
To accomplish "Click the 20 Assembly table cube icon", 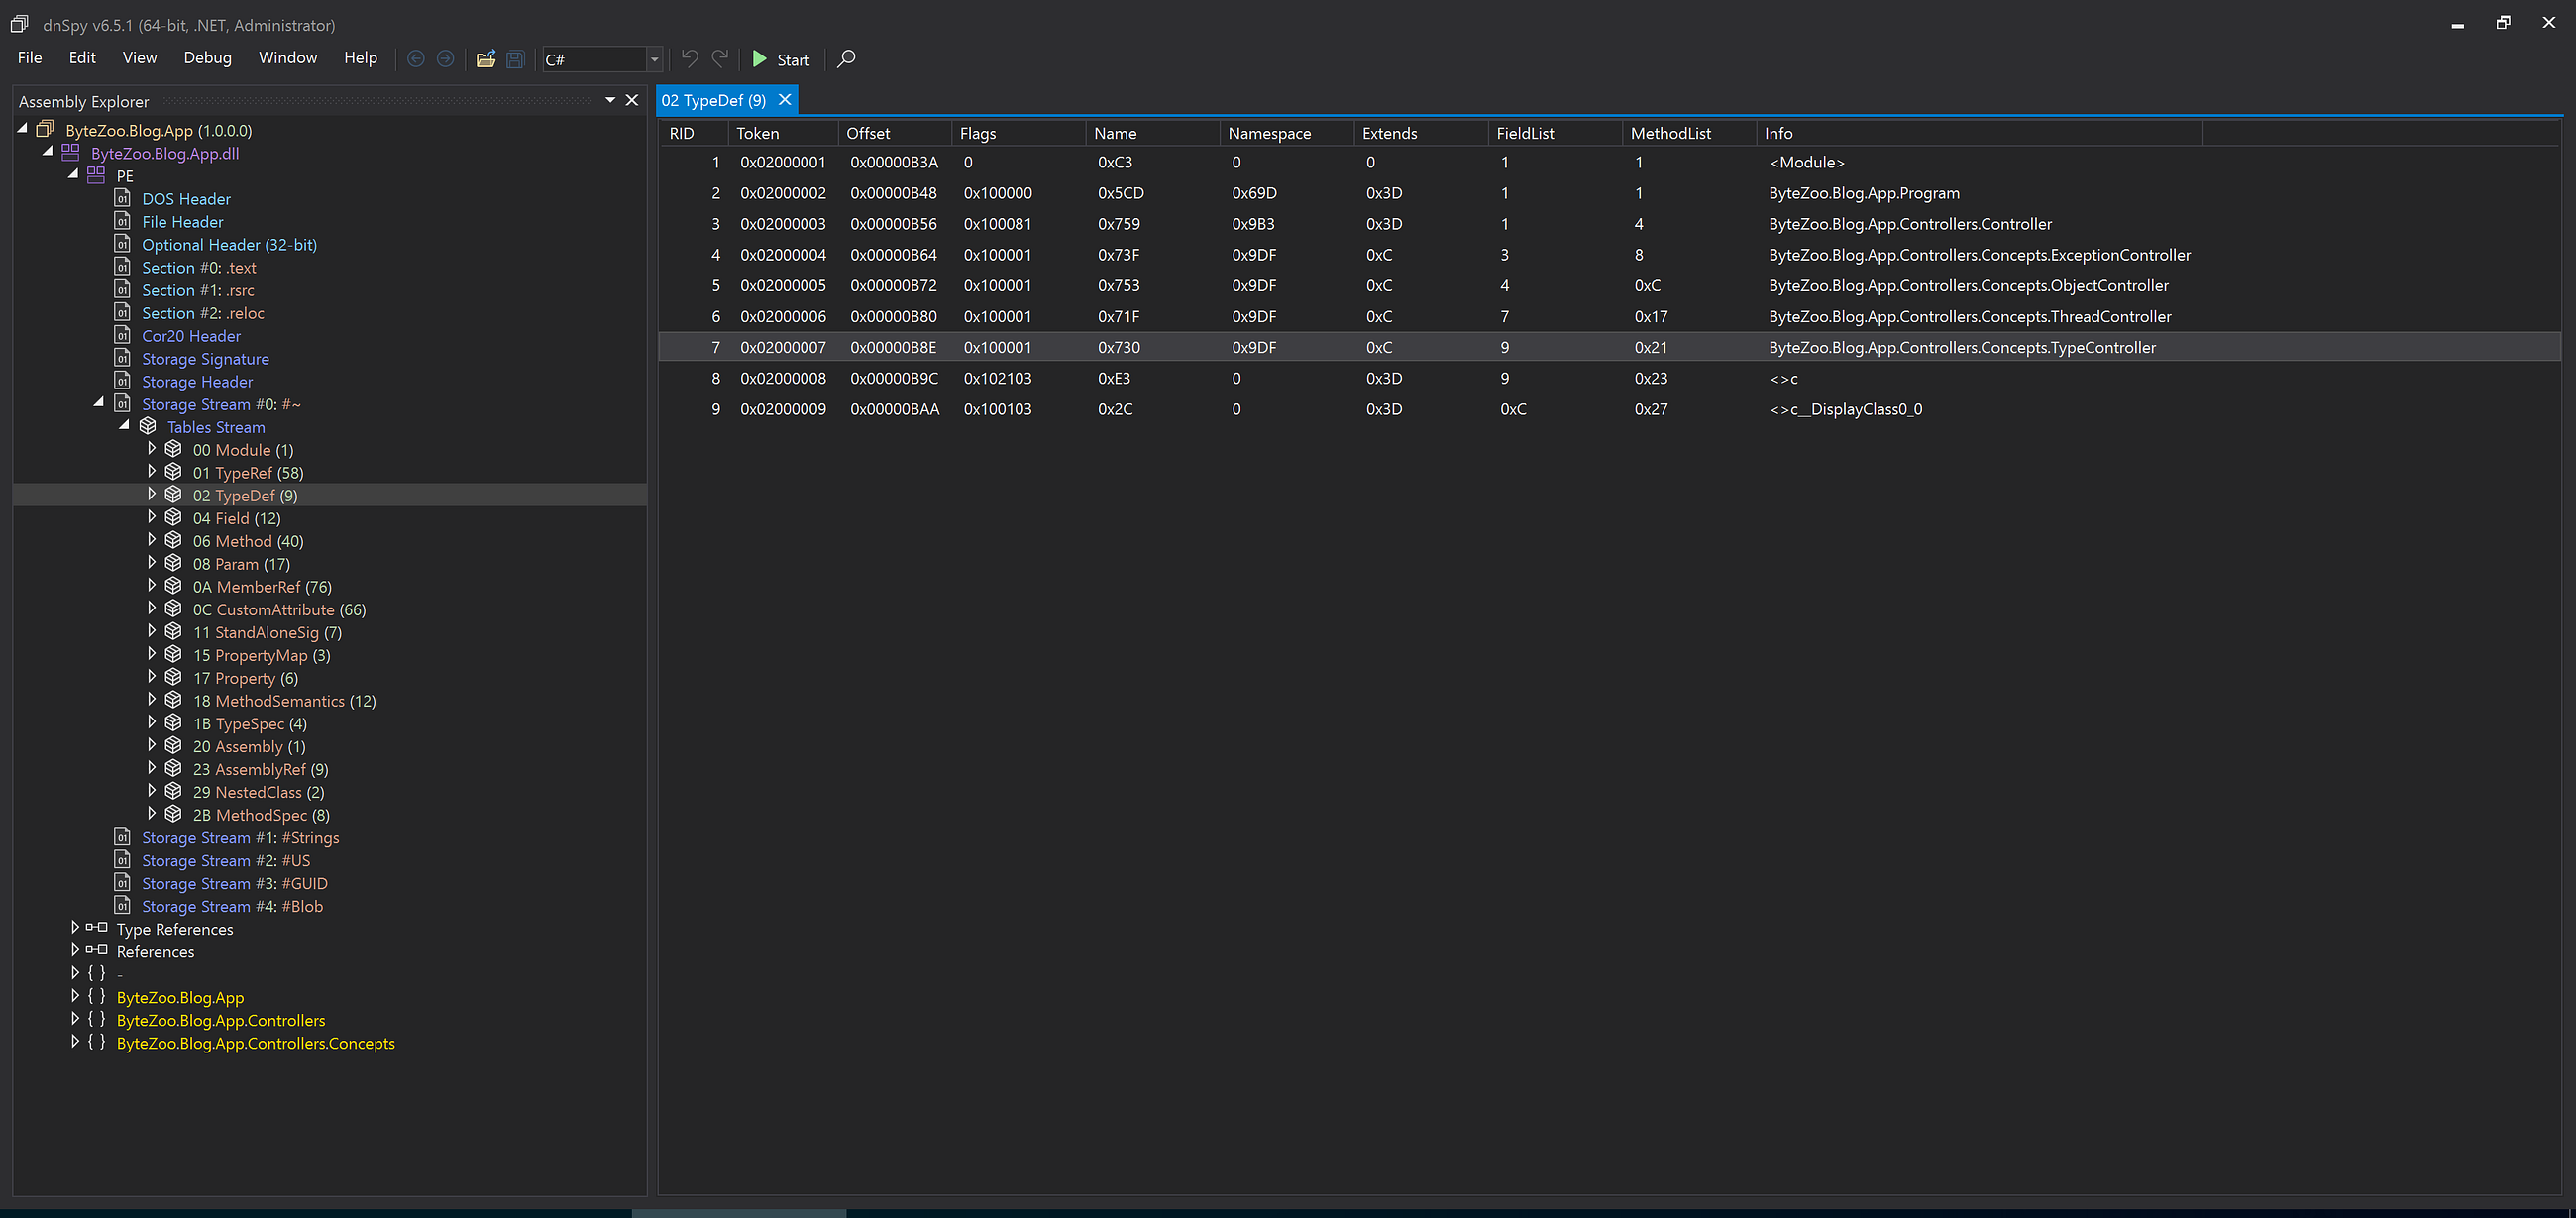I will tap(173, 746).
